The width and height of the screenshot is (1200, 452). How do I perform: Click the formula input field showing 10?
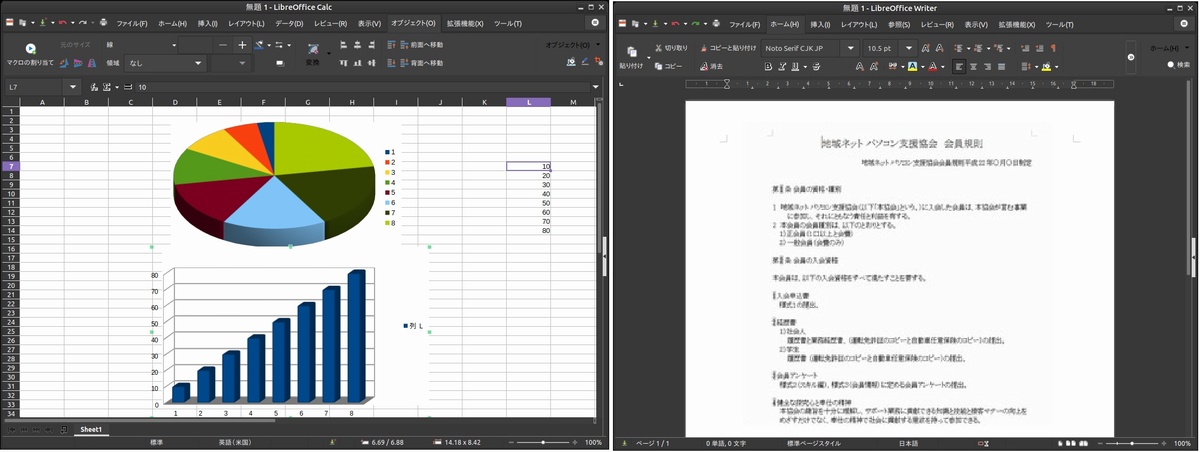click(360, 87)
